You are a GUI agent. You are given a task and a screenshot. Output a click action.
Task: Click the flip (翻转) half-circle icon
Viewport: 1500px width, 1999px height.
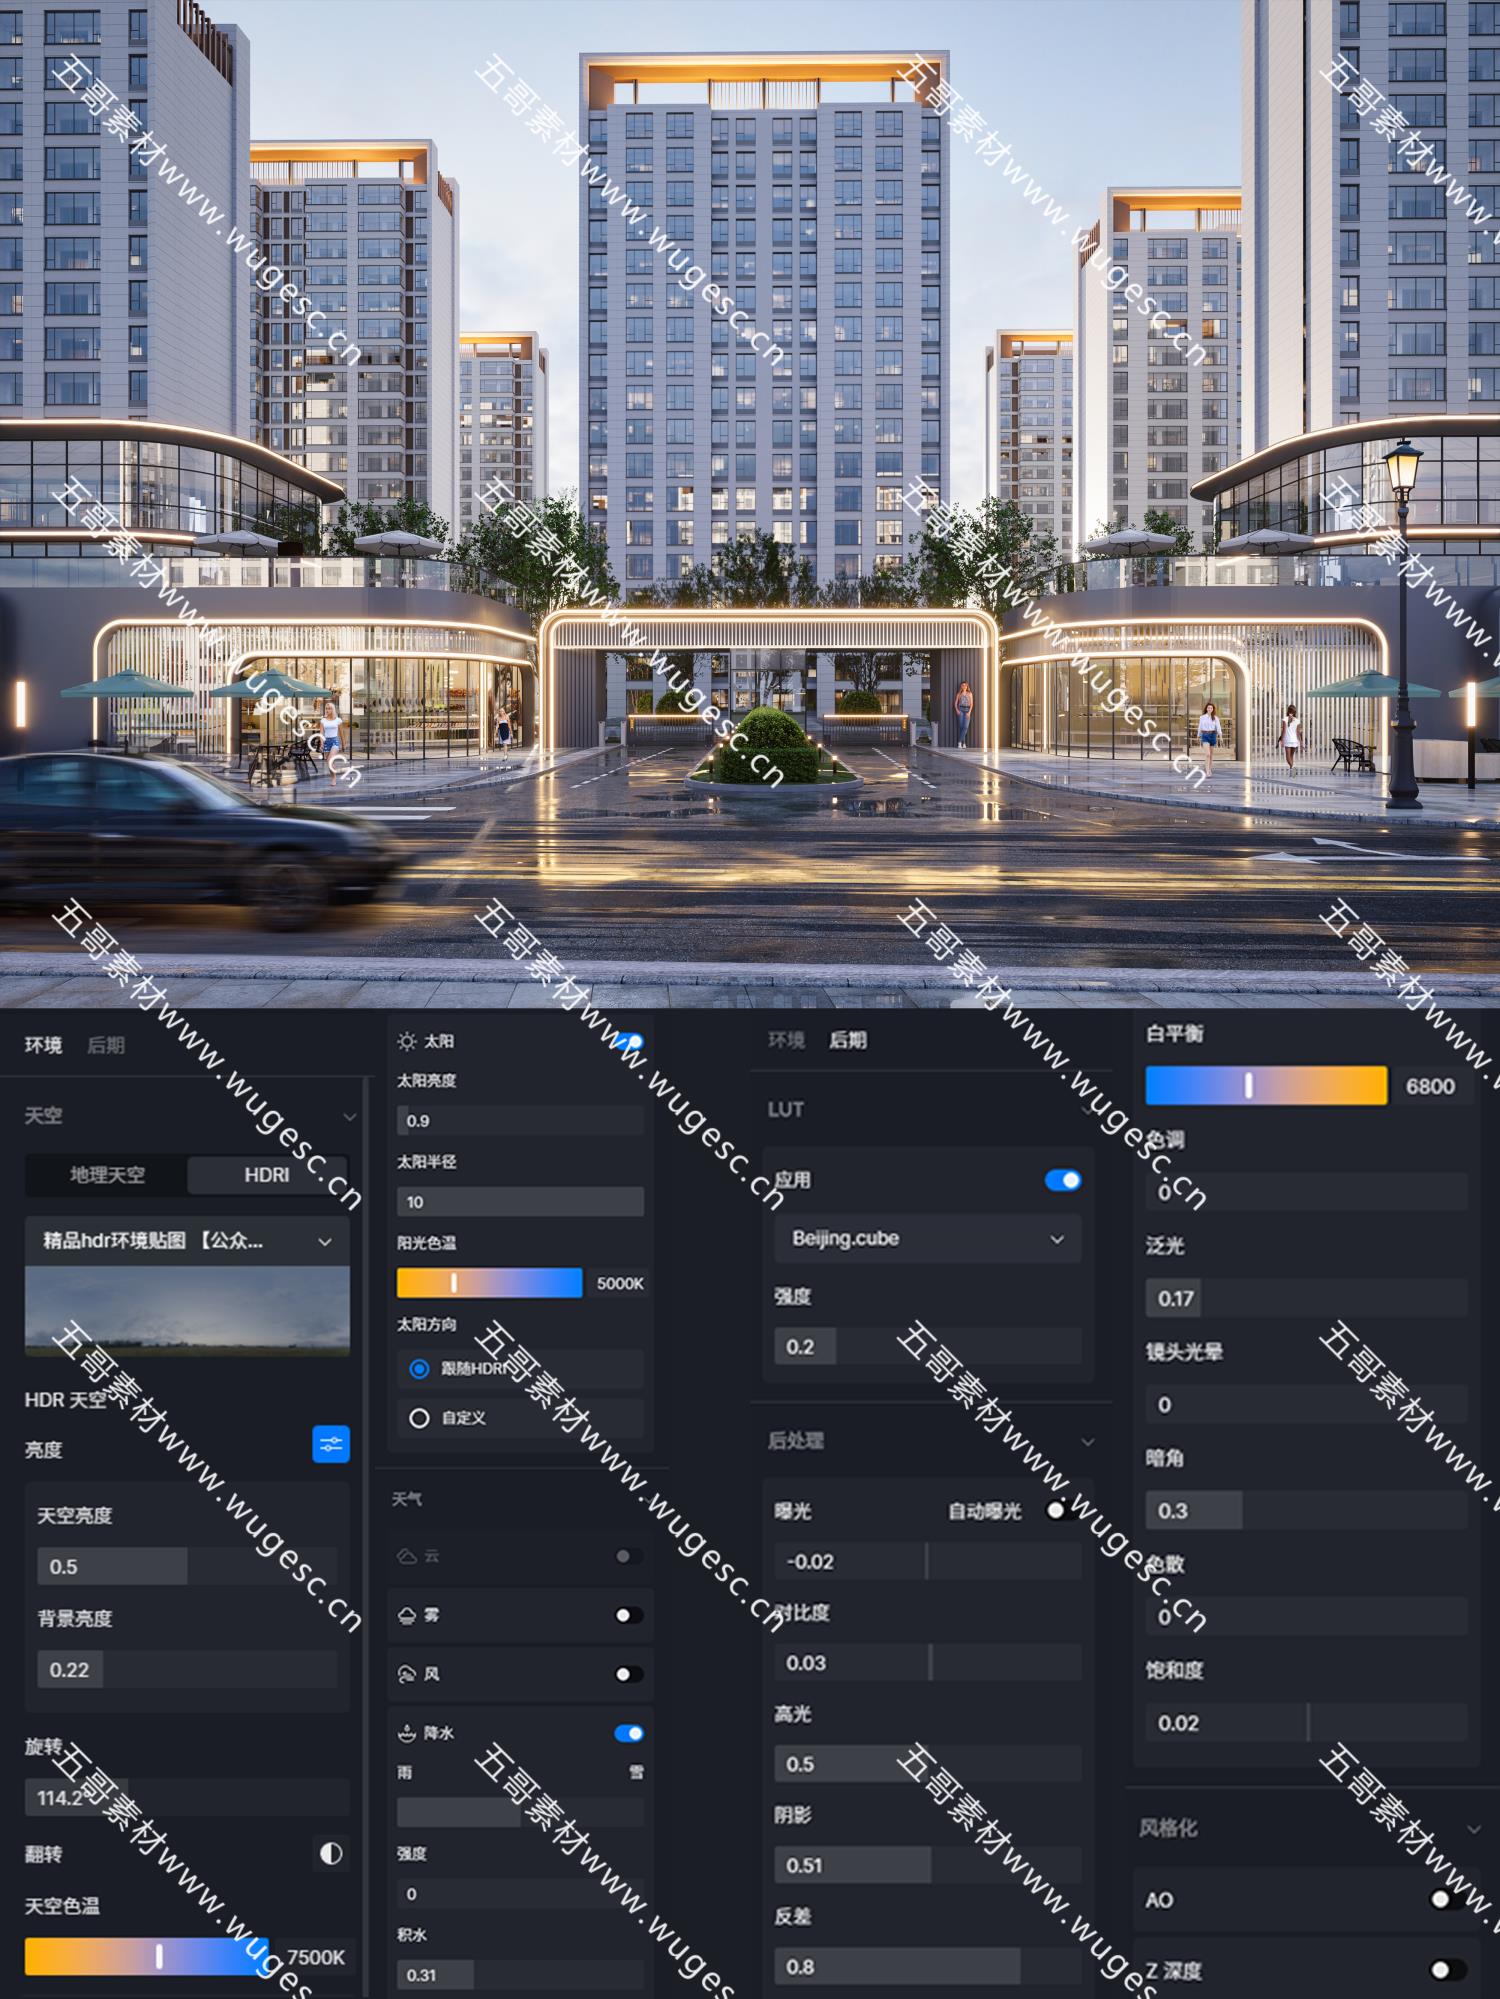331,1853
